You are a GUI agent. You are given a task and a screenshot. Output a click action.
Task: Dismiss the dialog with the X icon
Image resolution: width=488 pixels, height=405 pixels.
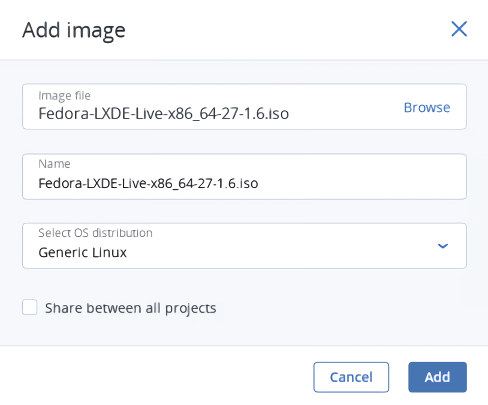click(459, 29)
